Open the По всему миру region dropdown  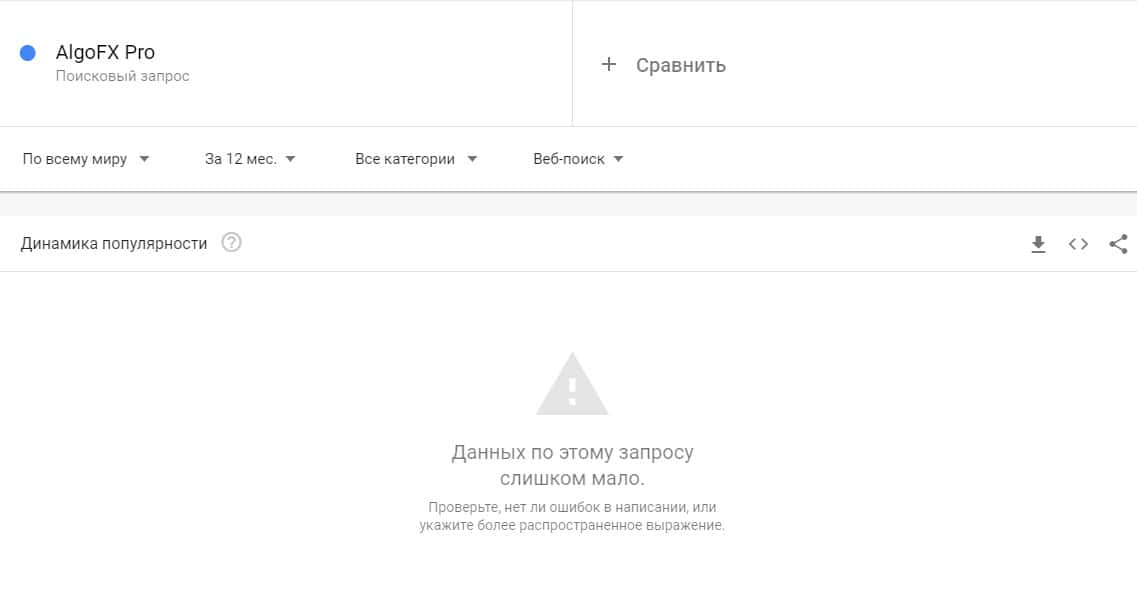point(86,159)
